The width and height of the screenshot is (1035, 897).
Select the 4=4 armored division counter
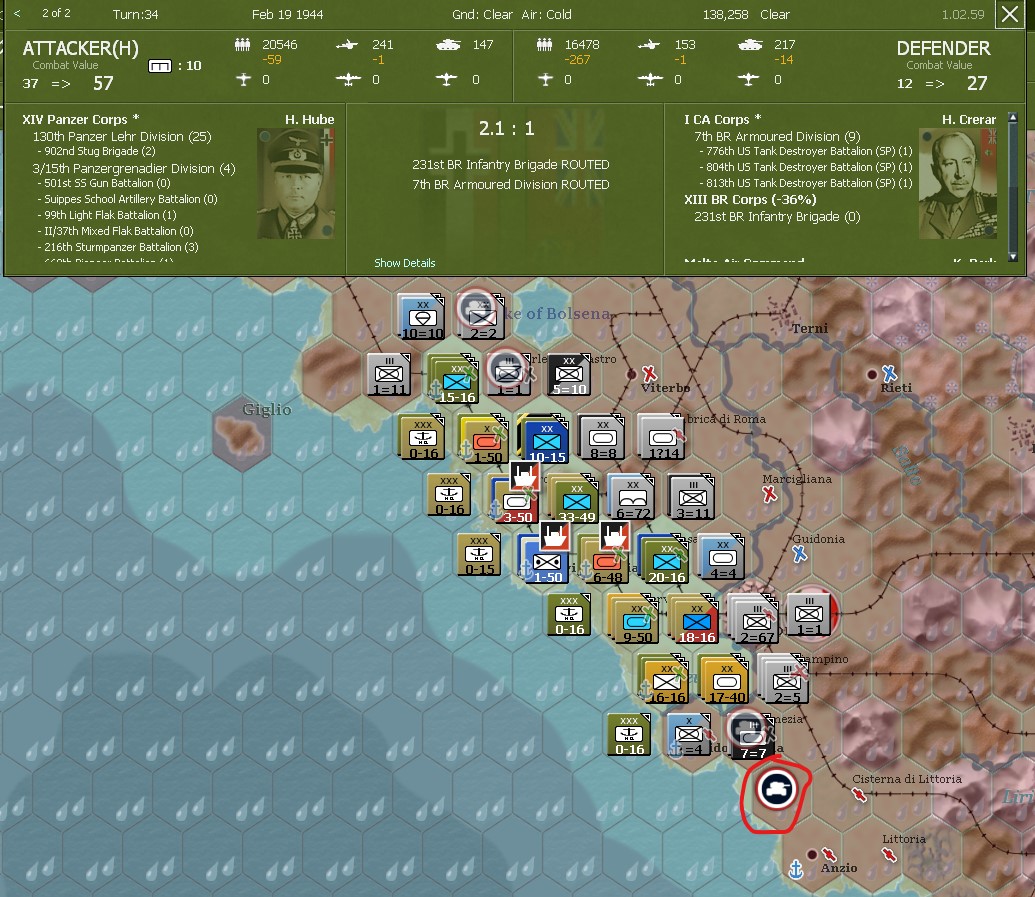tap(721, 558)
